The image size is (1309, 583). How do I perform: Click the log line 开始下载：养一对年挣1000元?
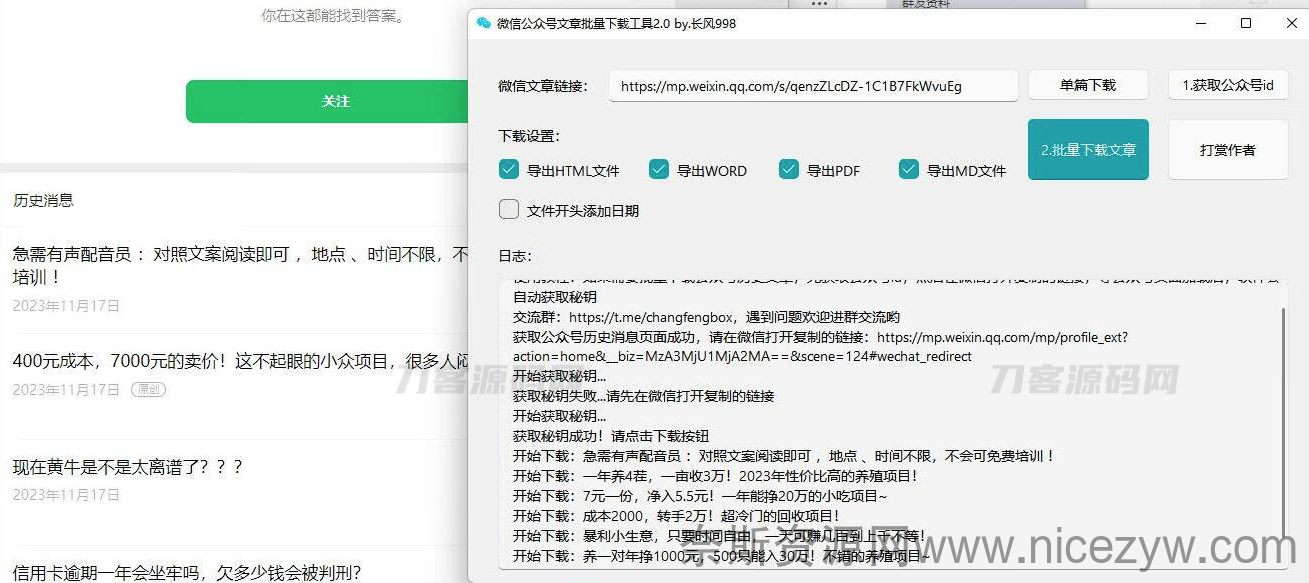pos(721,556)
